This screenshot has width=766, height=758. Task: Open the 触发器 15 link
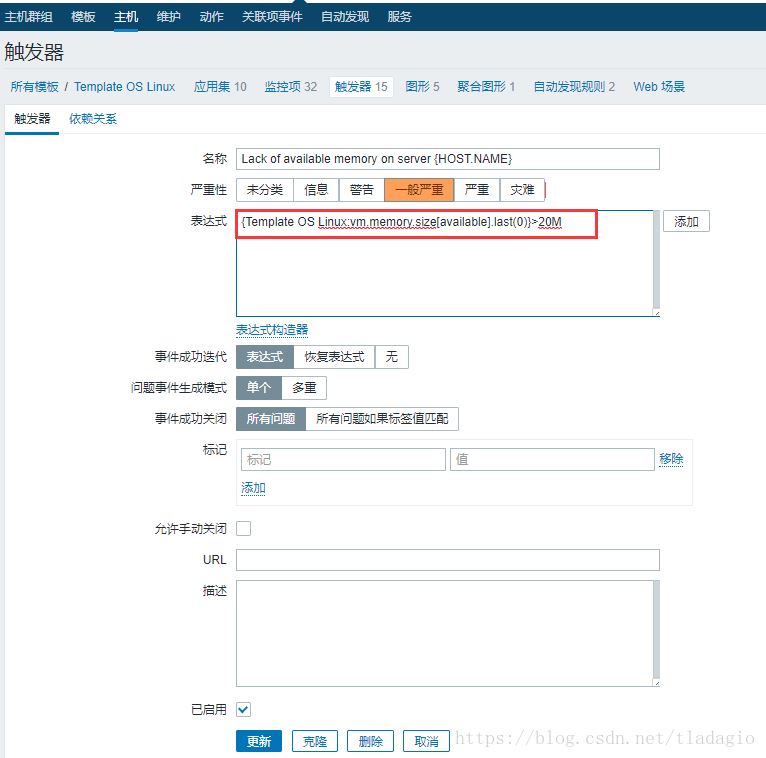coord(361,87)
